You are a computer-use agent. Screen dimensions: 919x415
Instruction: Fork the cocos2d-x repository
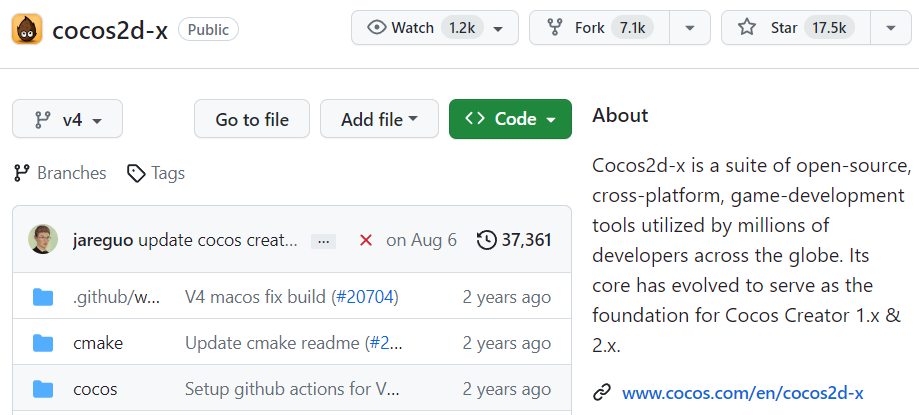click(x=598, y=28)
